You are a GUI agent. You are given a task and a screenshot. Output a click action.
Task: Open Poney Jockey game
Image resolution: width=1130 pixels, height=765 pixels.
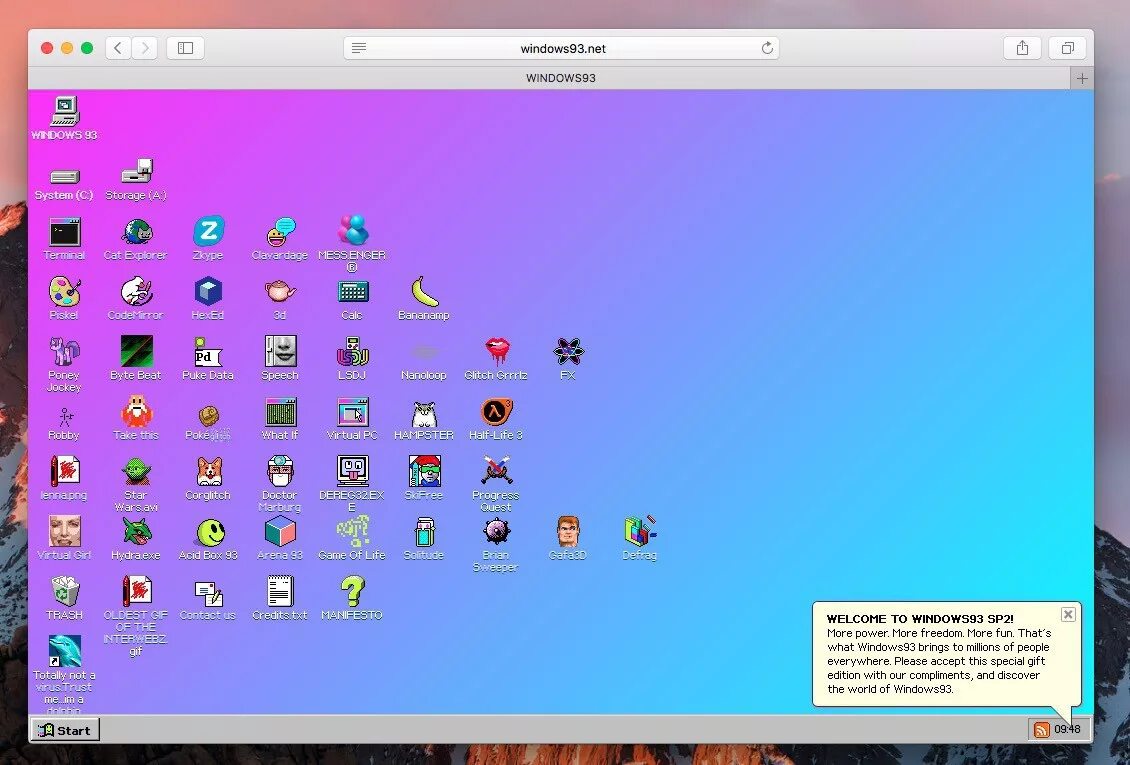point(64,352)
